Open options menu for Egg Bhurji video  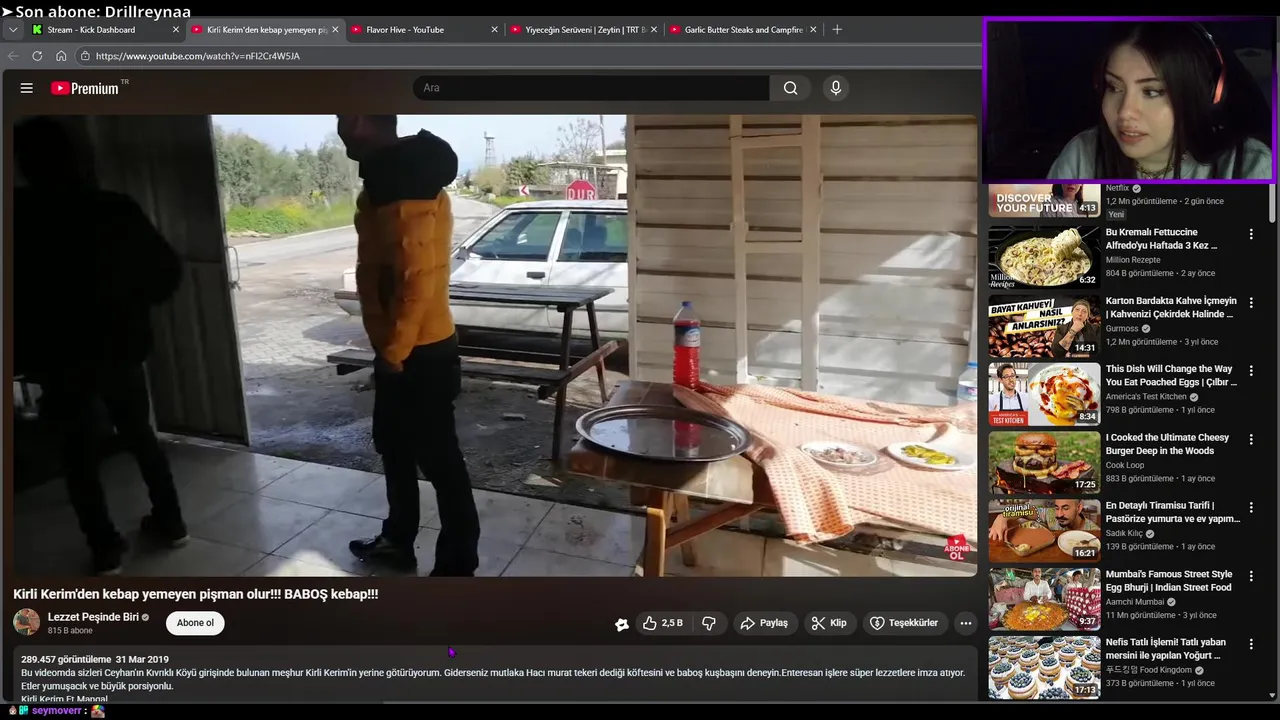[1251, 576]
